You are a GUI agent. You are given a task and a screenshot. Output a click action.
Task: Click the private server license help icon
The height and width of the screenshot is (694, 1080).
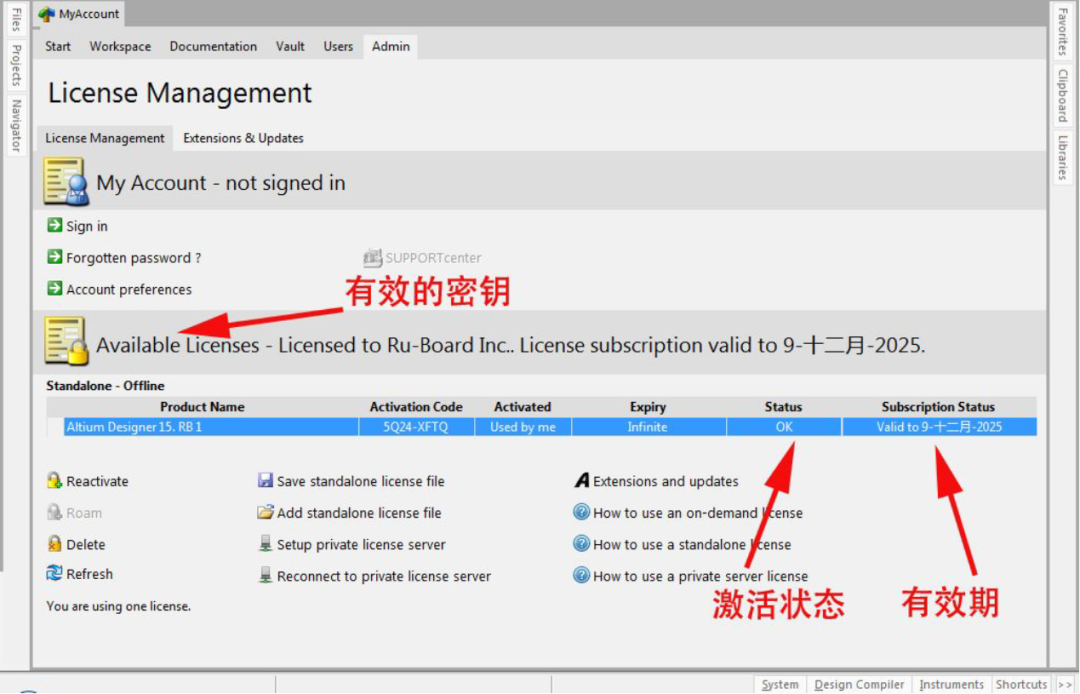(581, 575)
